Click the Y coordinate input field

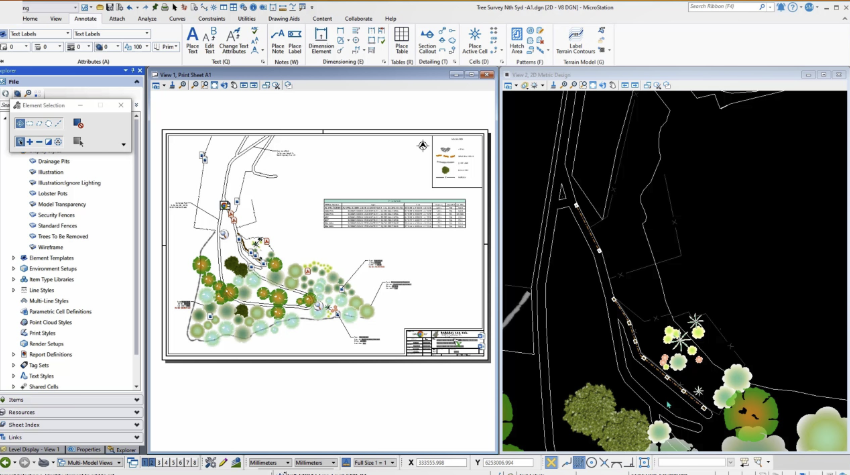[508, 463]
